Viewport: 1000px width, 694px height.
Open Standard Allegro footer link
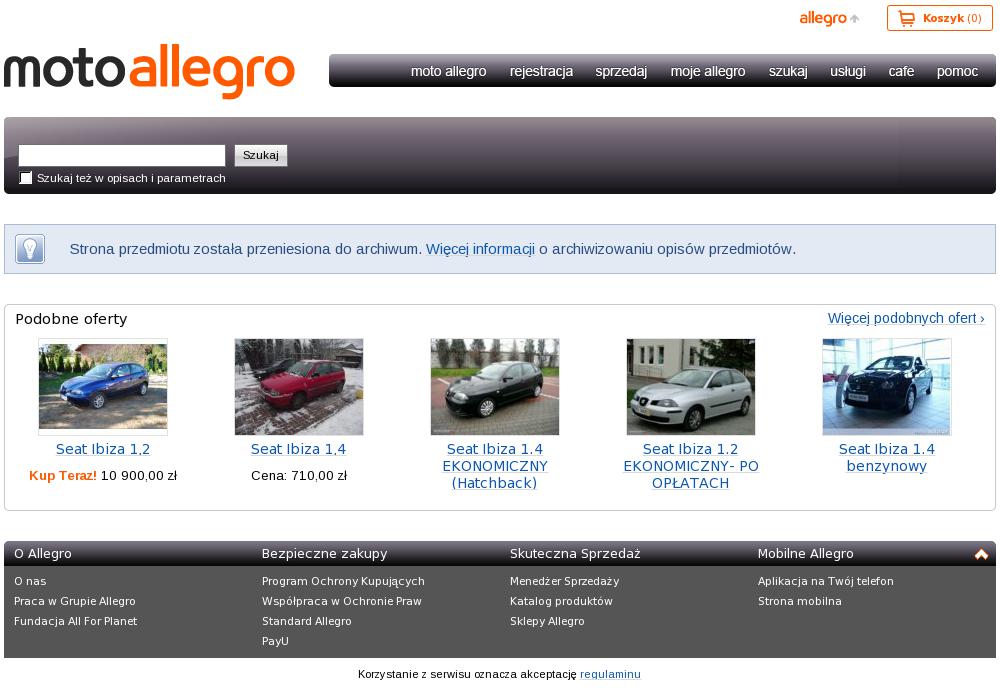[x=306, y=621]
